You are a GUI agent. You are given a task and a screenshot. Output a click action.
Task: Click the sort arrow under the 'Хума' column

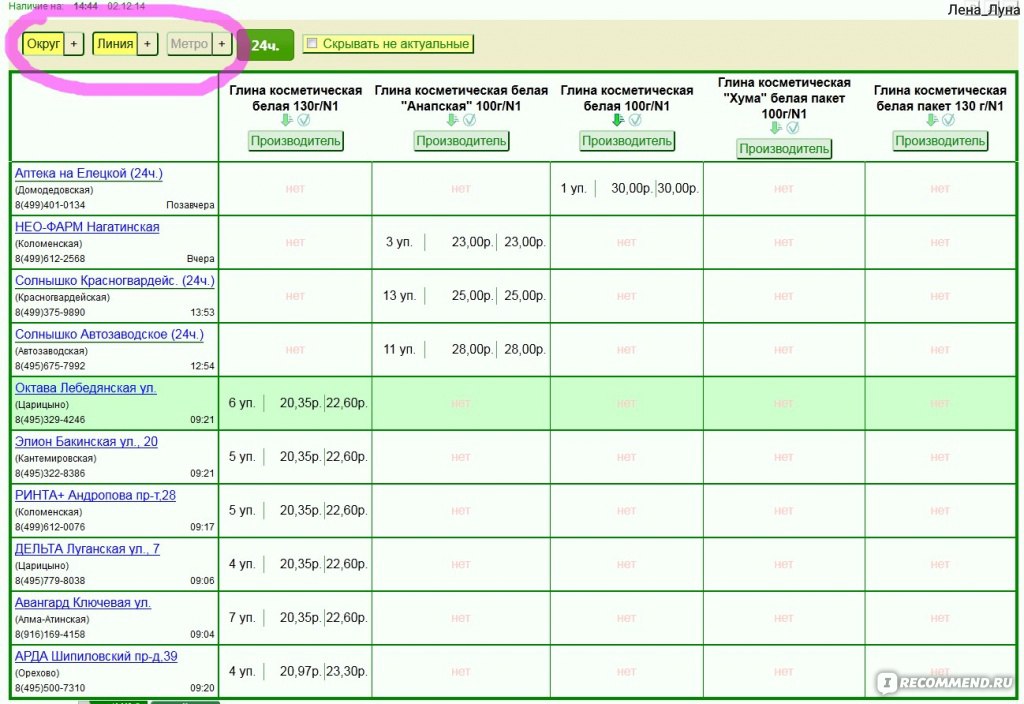click(x=776, y=128)
